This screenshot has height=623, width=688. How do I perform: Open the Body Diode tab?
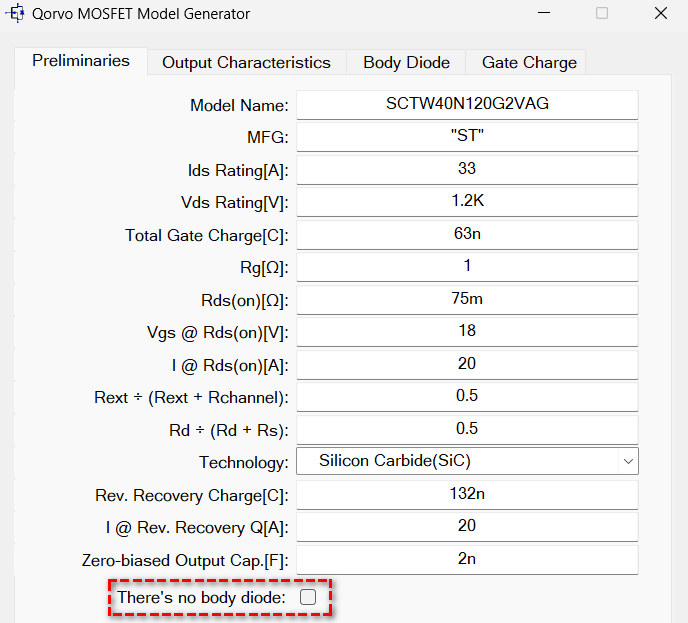[x=406, y=62]
